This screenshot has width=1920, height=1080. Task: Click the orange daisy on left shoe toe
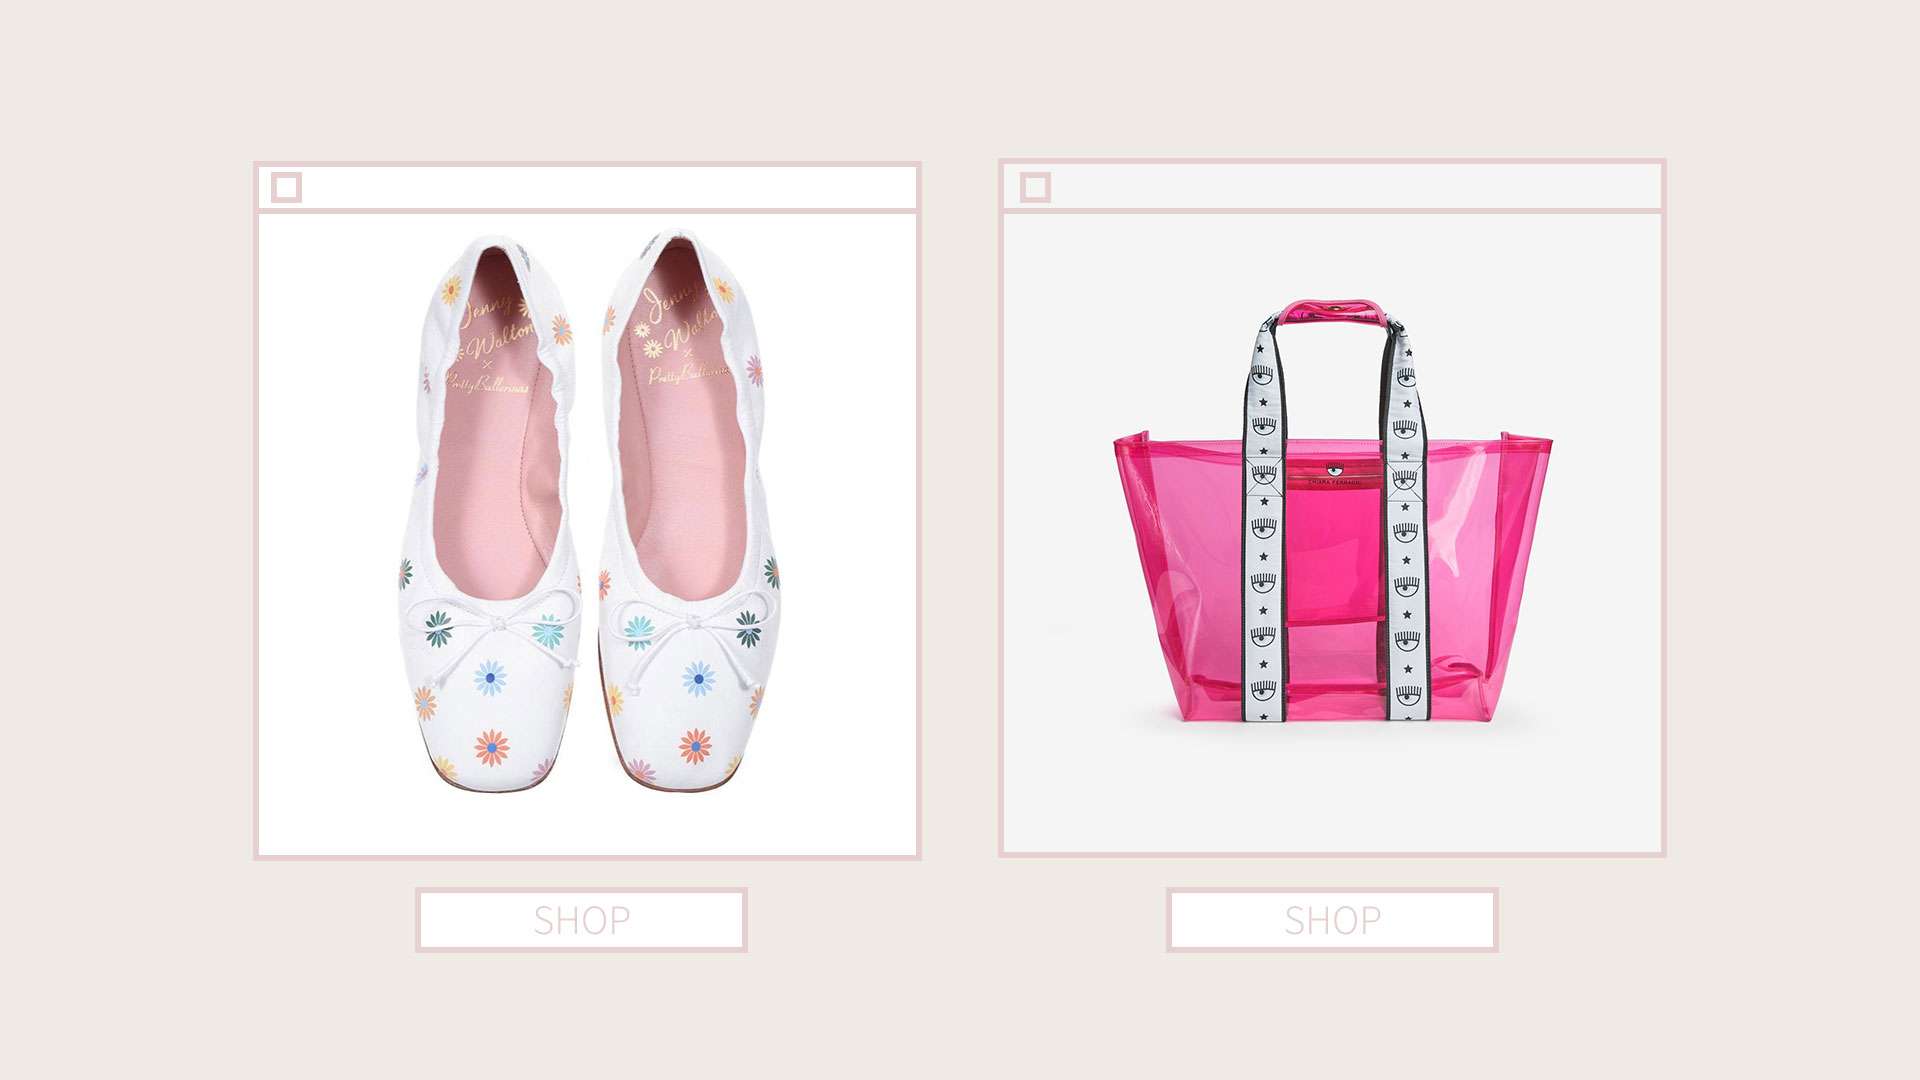pos(492,747)
